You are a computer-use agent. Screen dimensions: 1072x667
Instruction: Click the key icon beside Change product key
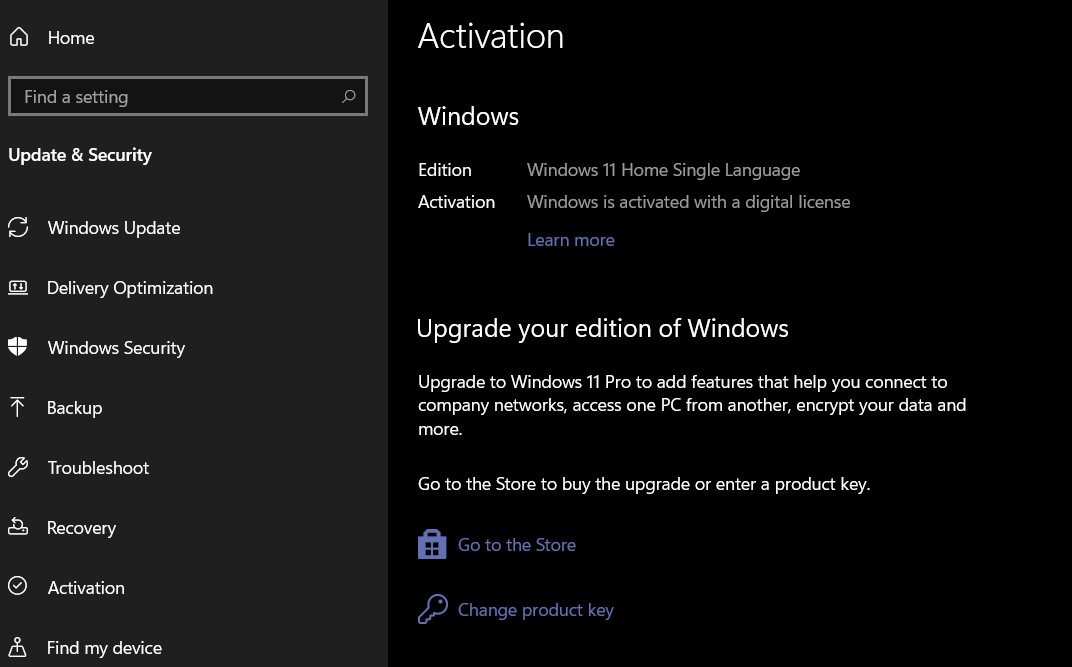point(433,609)
